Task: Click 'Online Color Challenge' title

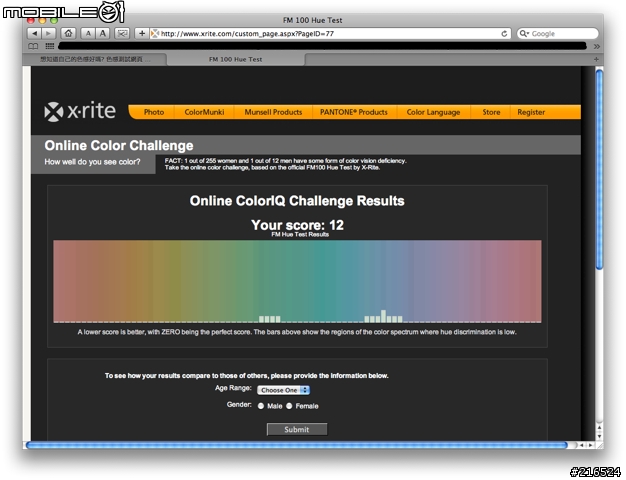Action: (x=119, y=145)
